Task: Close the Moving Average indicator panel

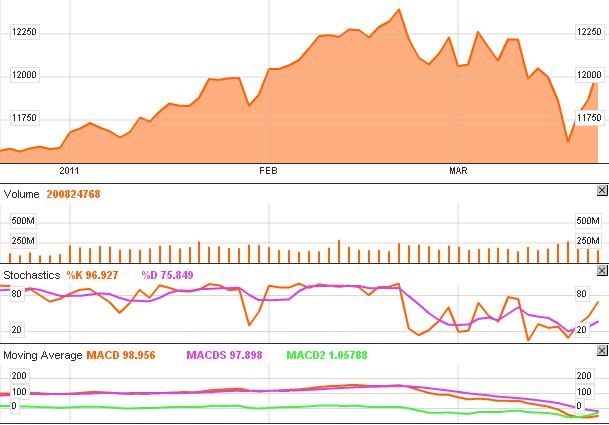Action: 601,352
